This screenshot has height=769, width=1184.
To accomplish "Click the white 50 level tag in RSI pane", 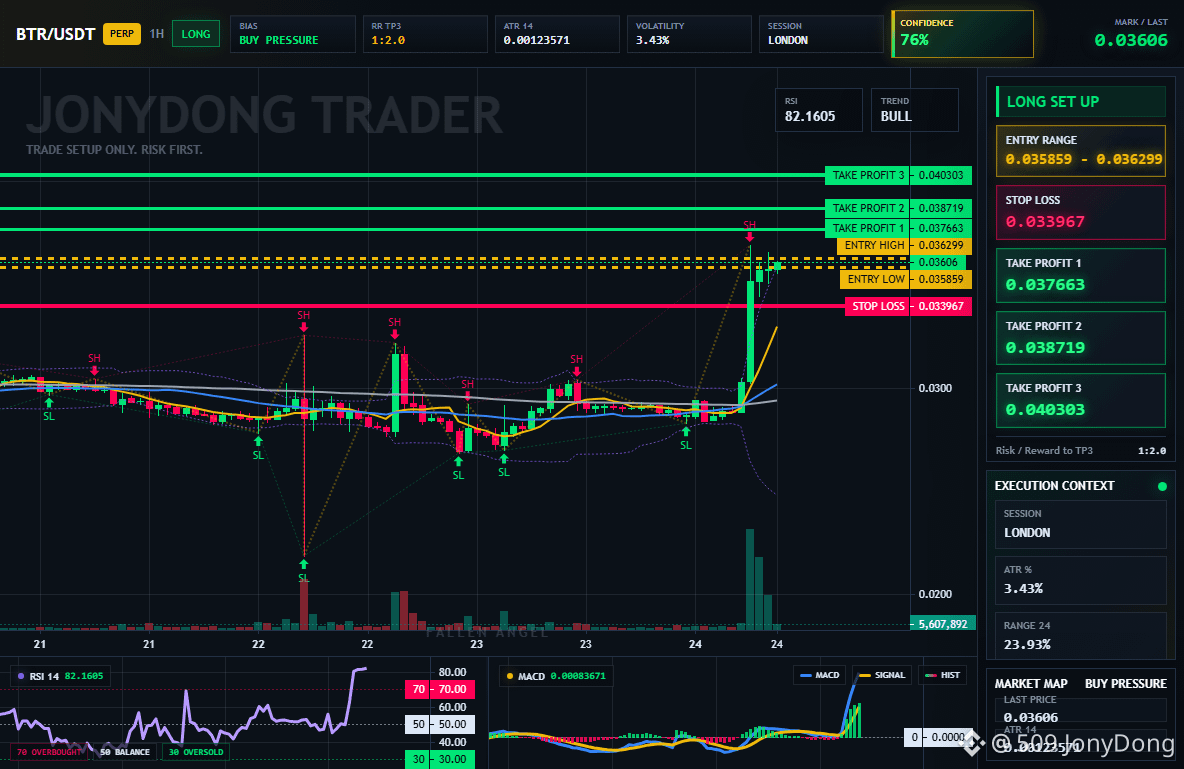I will tap(440, 724).
